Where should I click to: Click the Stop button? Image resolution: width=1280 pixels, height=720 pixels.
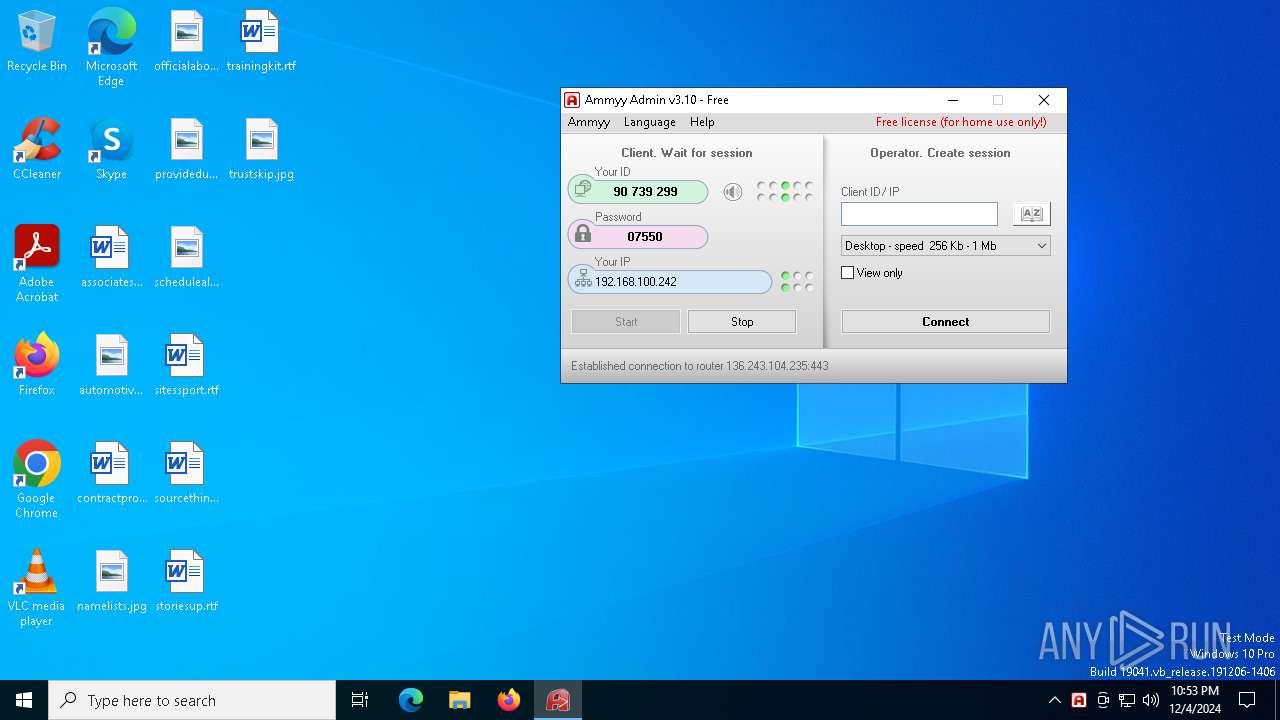(x=742, y=321)
